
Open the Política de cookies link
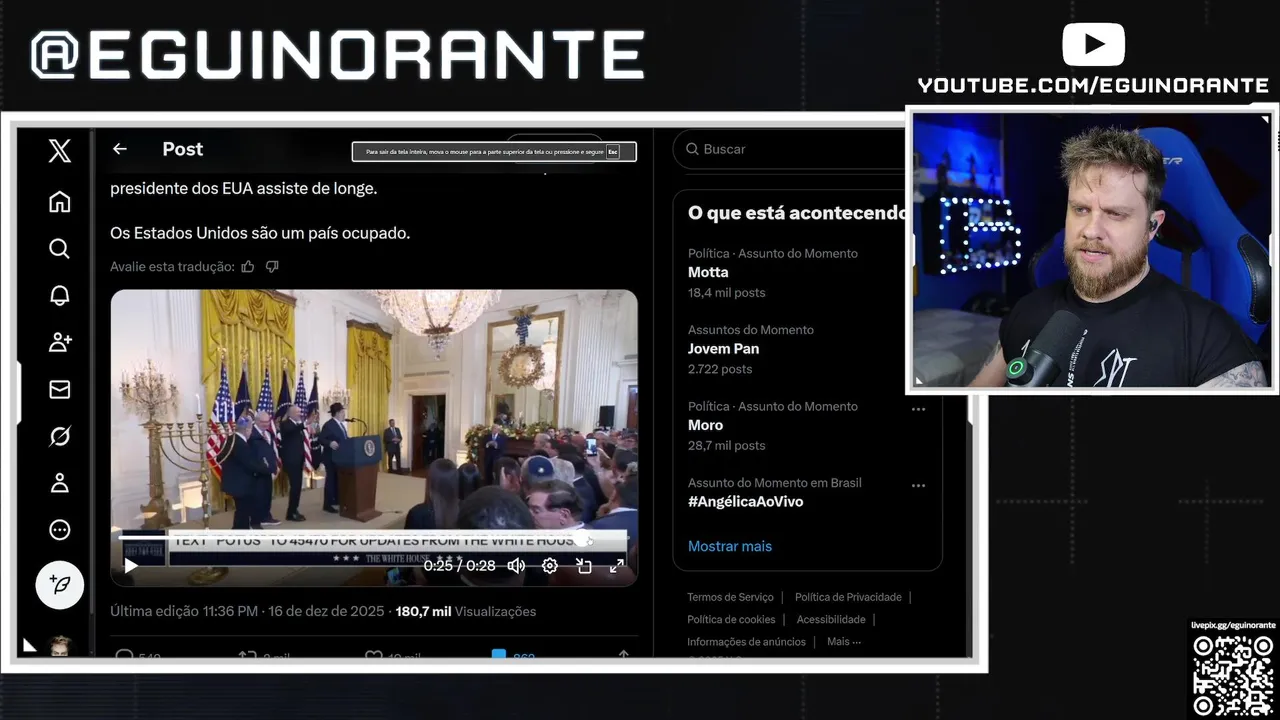(731, 619)
